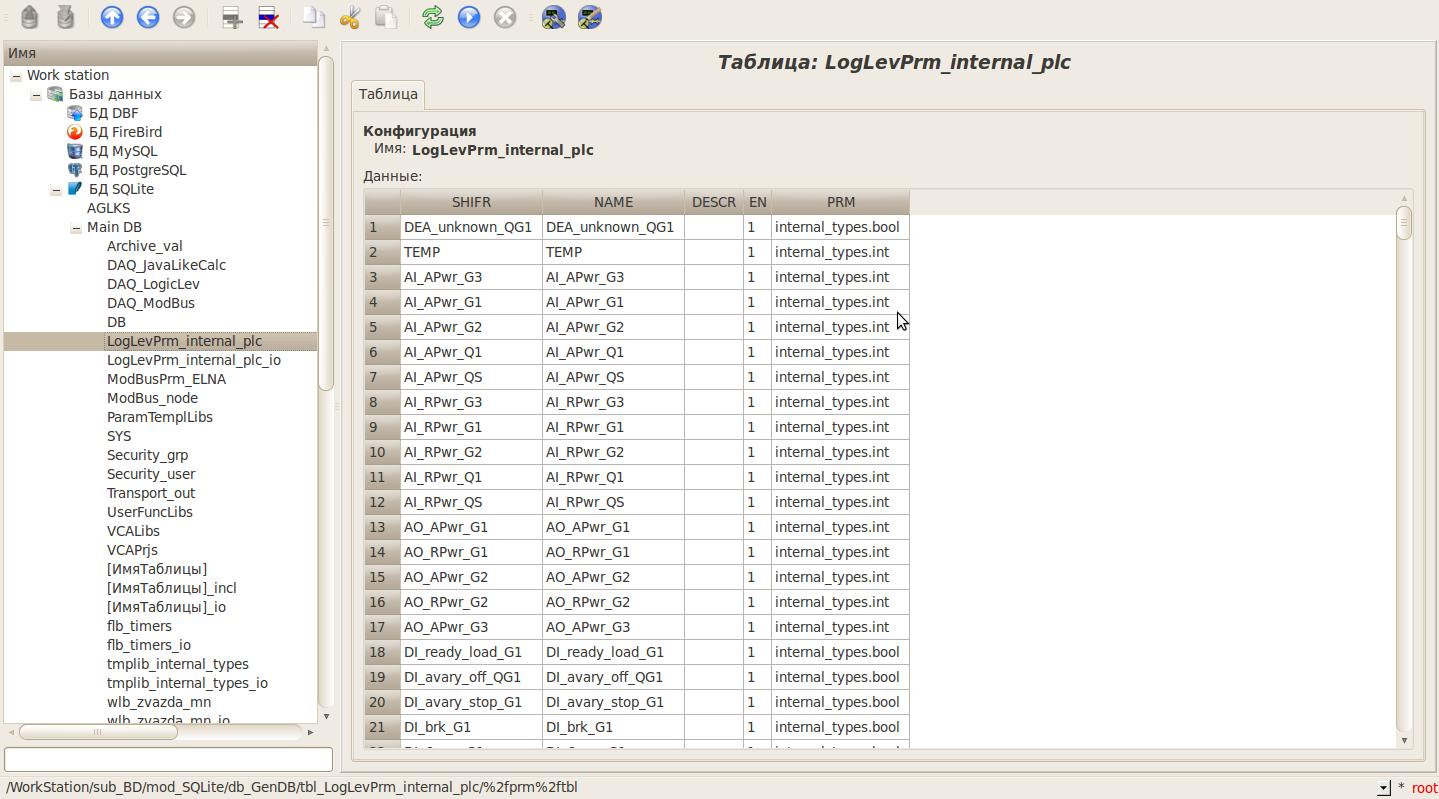The height and width of the screenshot is (799, 1439).
Task: Select the Таблица tab
Action: tap(388, 94)
